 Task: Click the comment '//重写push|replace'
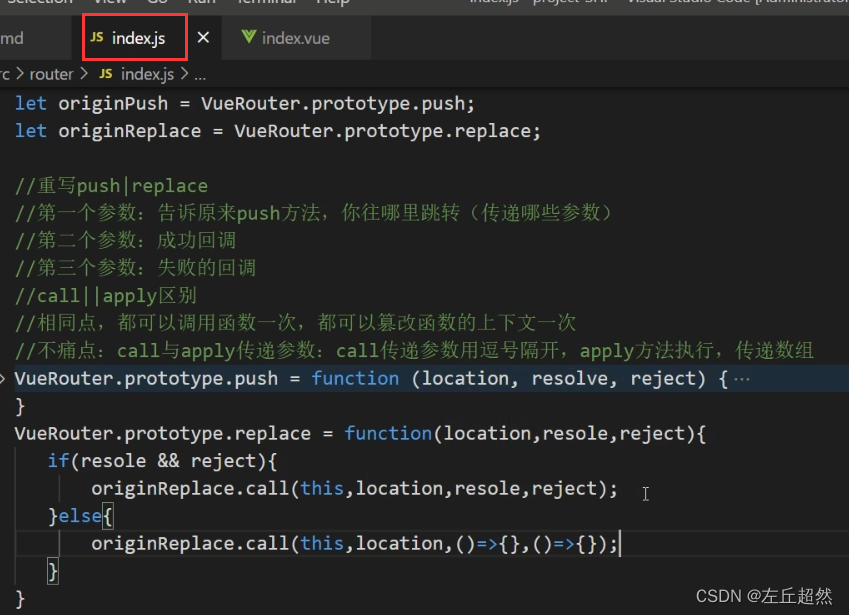click(112, 186)
